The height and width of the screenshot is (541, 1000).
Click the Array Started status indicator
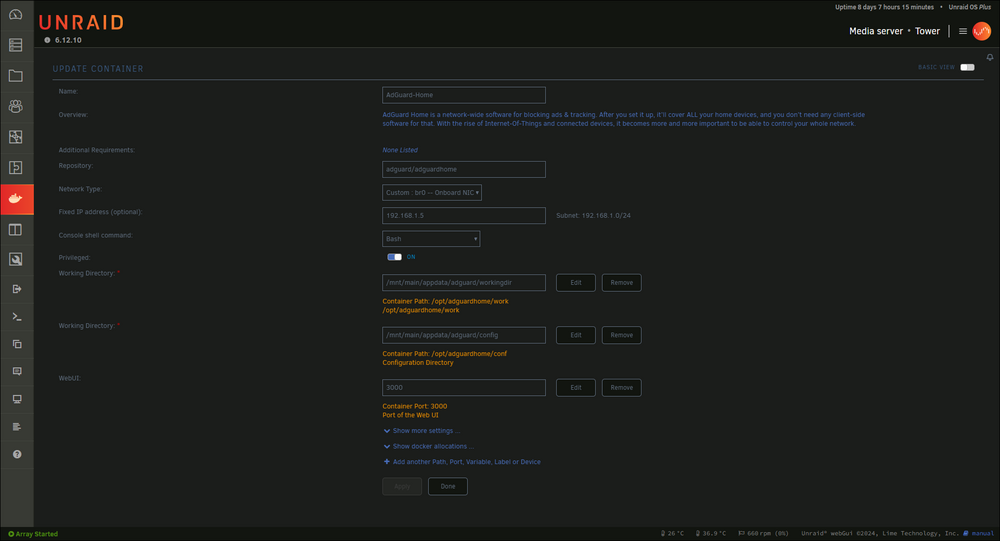33,534
